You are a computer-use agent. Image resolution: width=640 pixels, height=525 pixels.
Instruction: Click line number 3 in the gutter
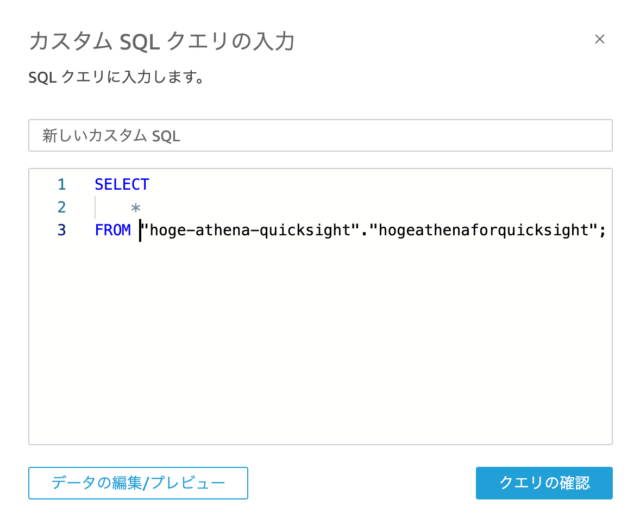62,230
